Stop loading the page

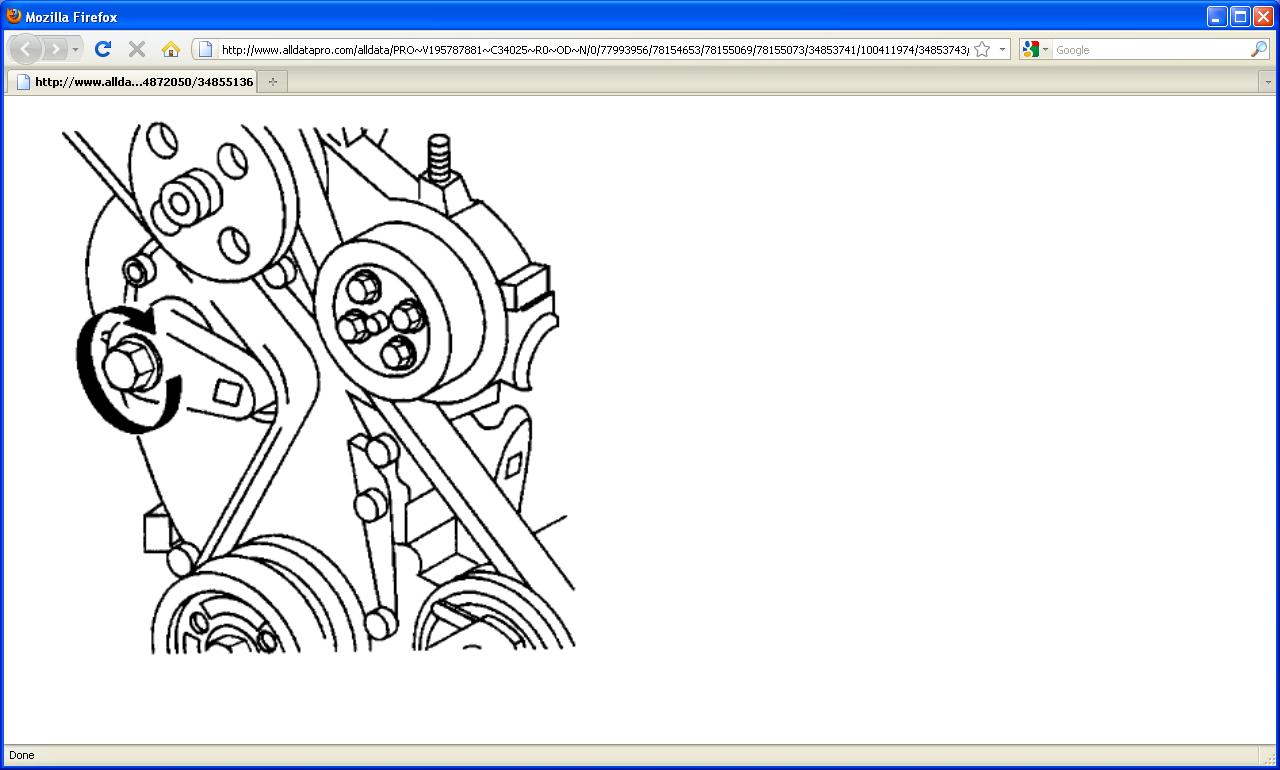pyautogui.click(x=137, y=49)
